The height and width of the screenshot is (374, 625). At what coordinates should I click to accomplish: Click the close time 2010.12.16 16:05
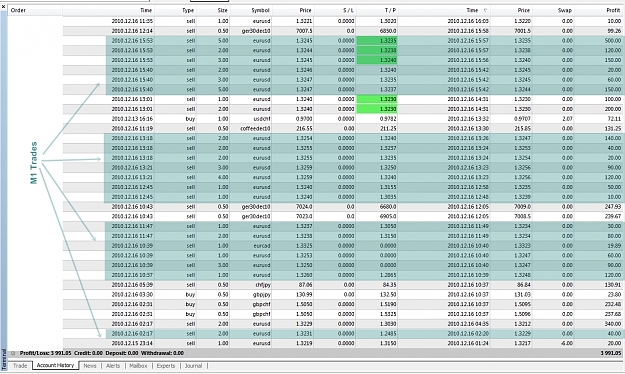point(468,21)
